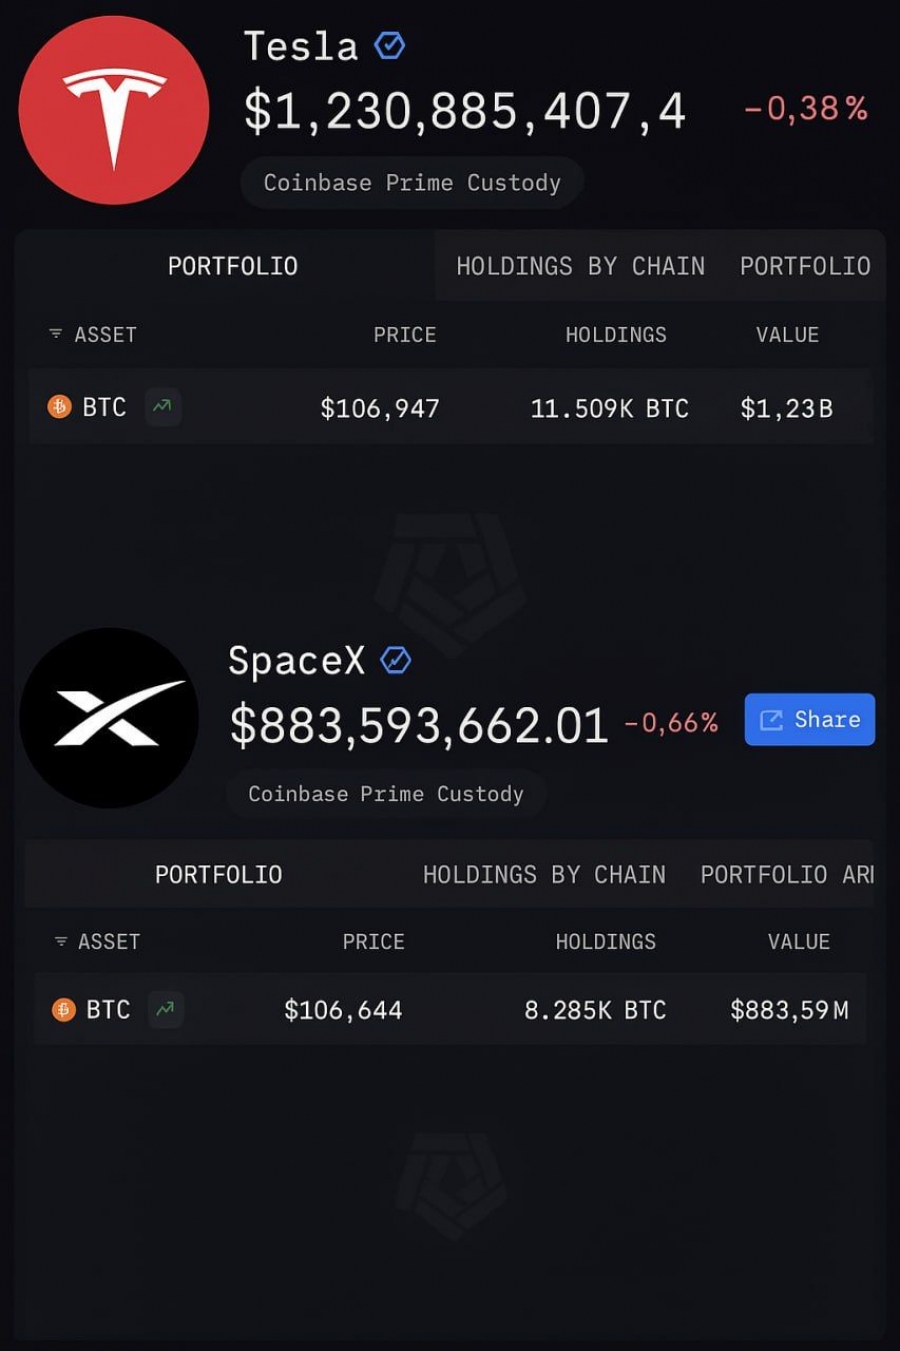The height and width of the screenshot is (1351, 900).
Task: Click the Tesla logo avatar
Action: 114,110
